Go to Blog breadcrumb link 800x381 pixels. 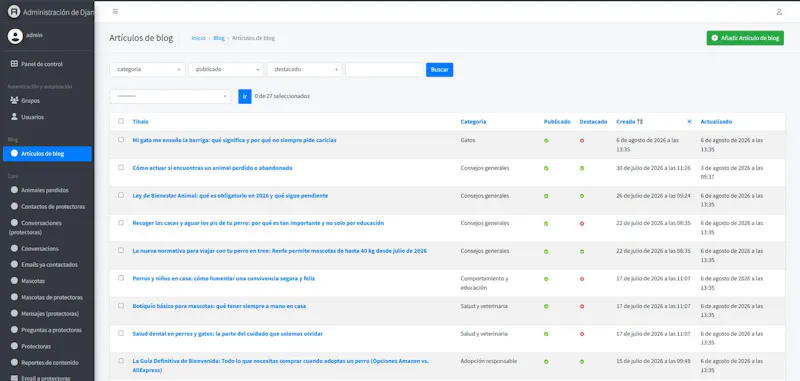(219, 38)
